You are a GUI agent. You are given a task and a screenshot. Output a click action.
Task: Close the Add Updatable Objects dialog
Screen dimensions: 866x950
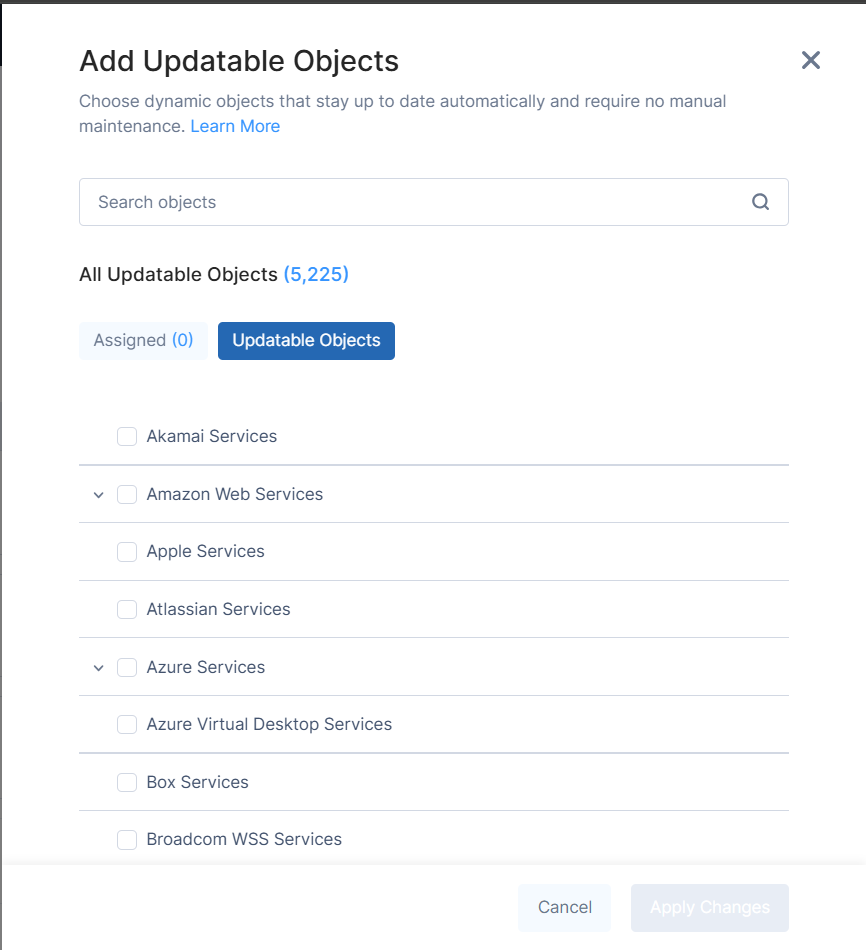[x=811, y=60]
